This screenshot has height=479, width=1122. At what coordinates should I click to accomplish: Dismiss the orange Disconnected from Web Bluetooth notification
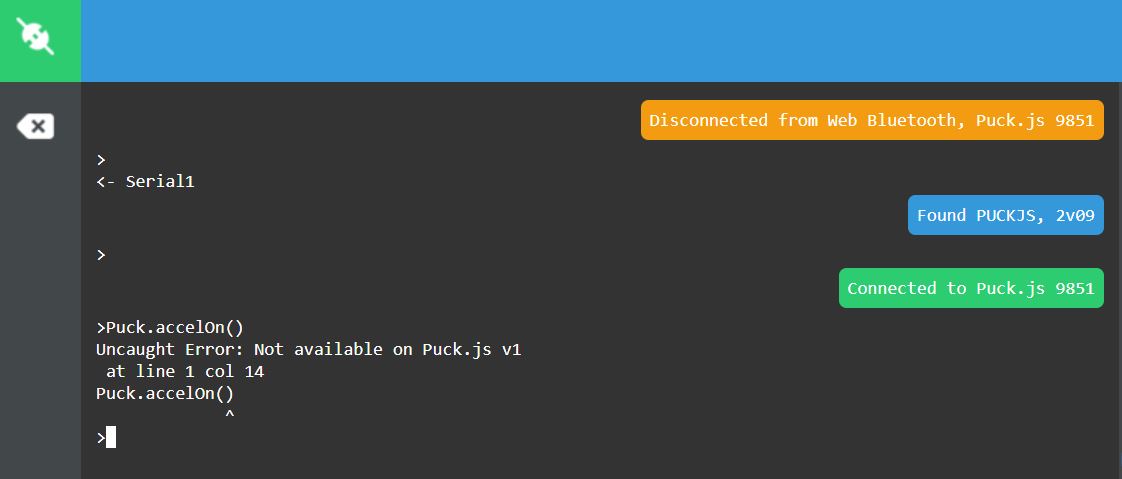click(872, 120)
